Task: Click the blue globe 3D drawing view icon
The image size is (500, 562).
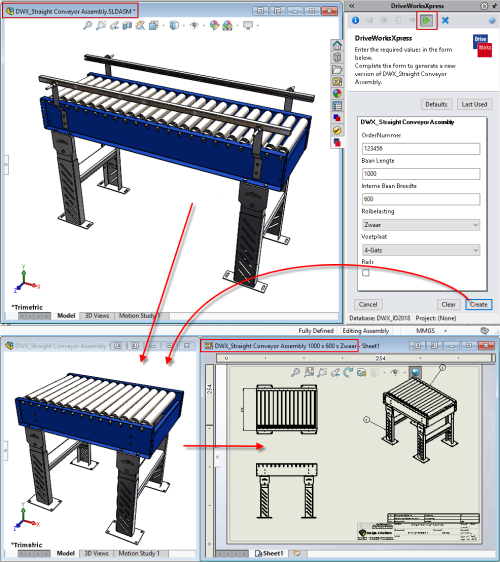Action: pos(415,372)
